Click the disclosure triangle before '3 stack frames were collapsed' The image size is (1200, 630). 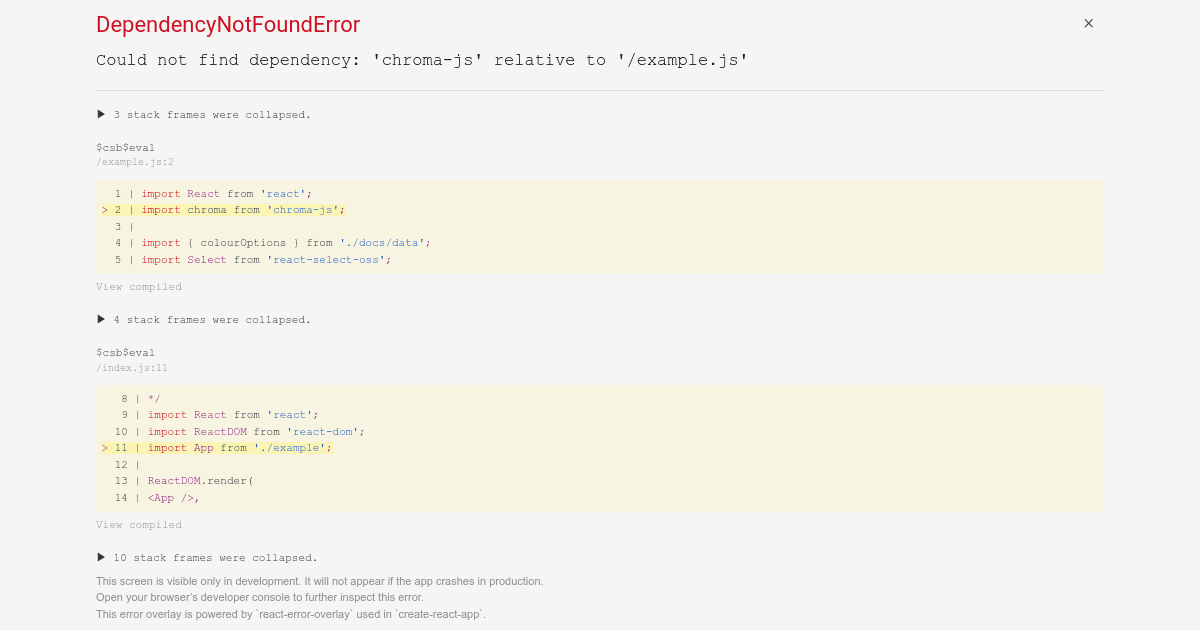100,114
